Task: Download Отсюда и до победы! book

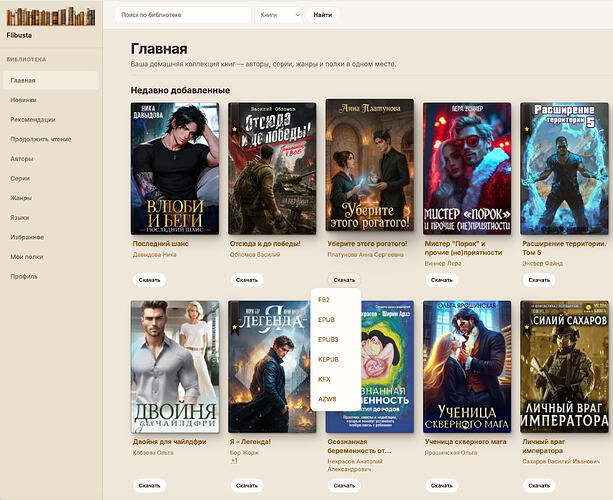Action: [247, 280]
